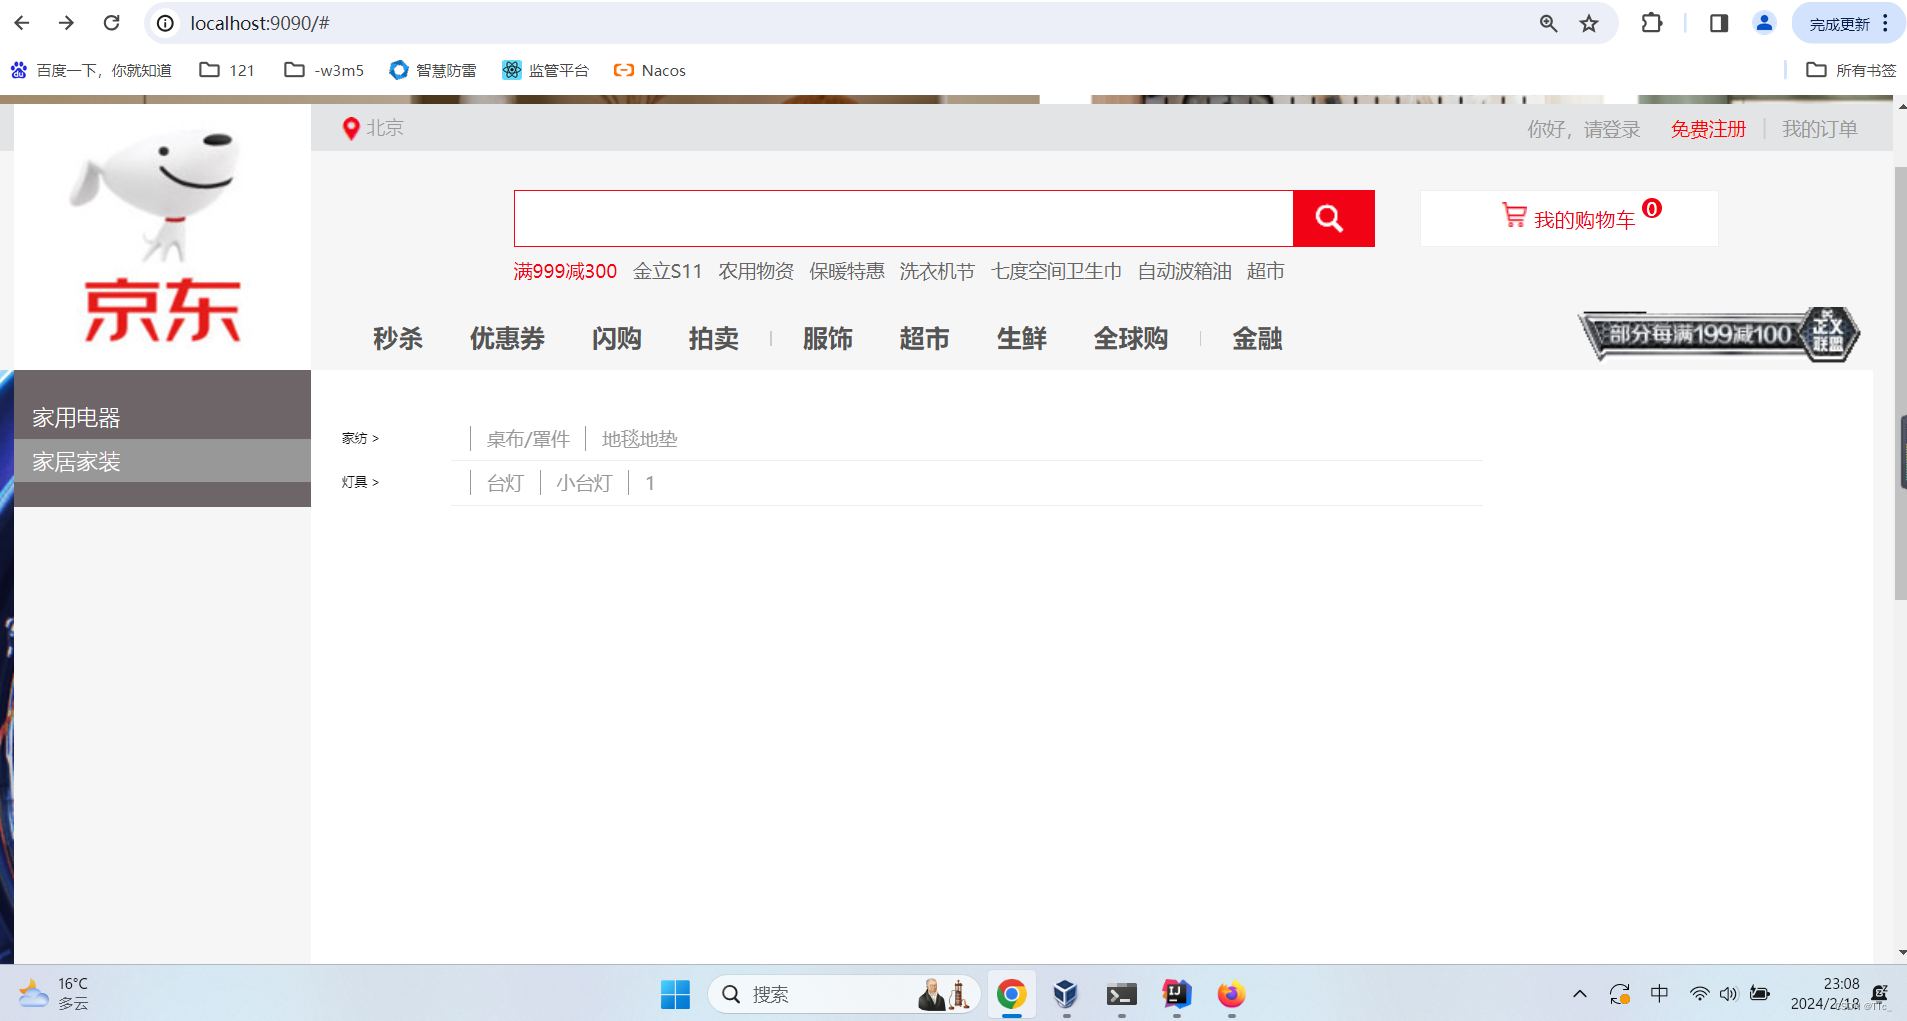Open the 121 bookmark folder

[227, 70]
